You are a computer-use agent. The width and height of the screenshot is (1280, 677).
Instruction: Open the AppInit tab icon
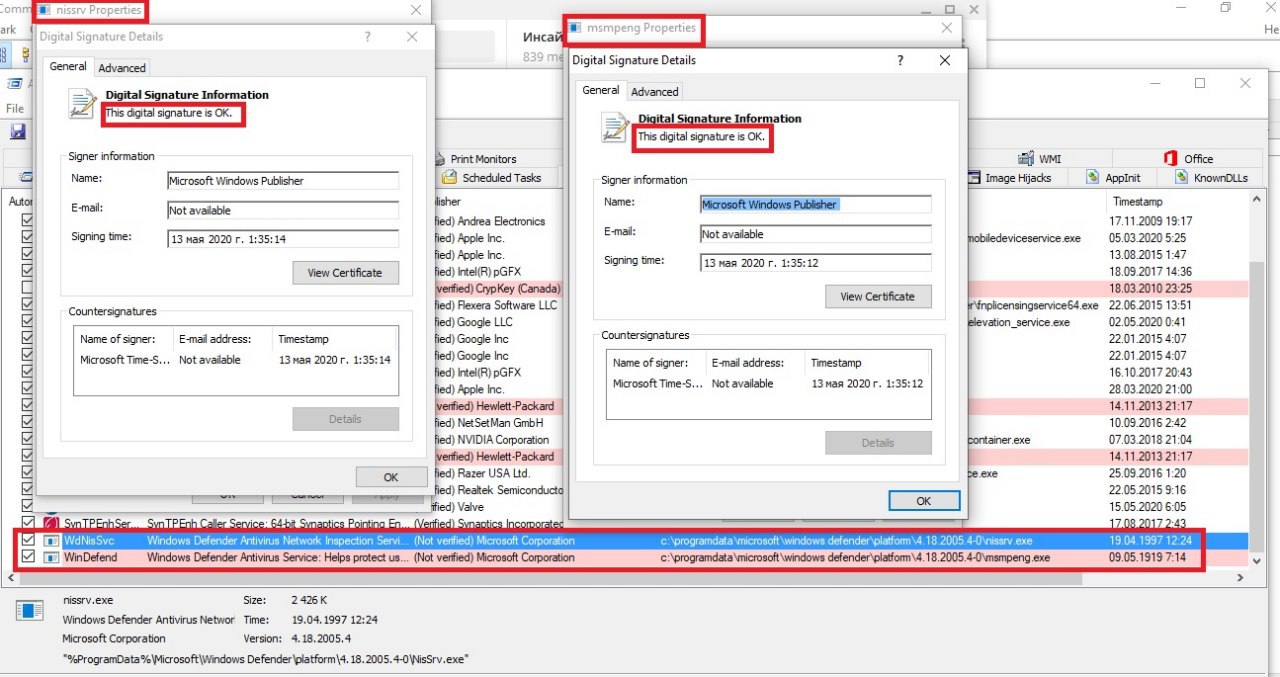(x=1091, y=178)
